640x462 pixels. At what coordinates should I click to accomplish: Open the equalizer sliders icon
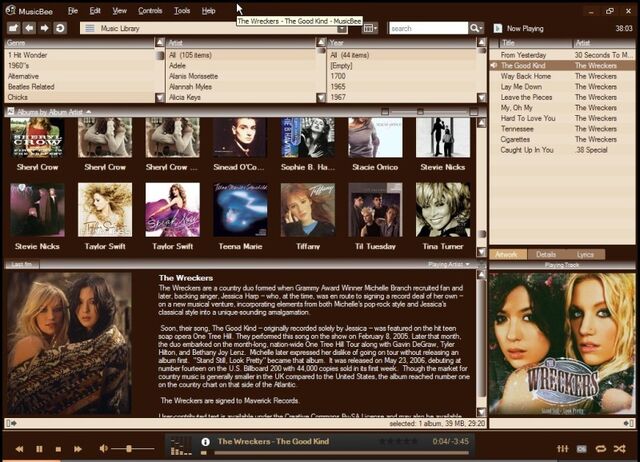(562, 449)
